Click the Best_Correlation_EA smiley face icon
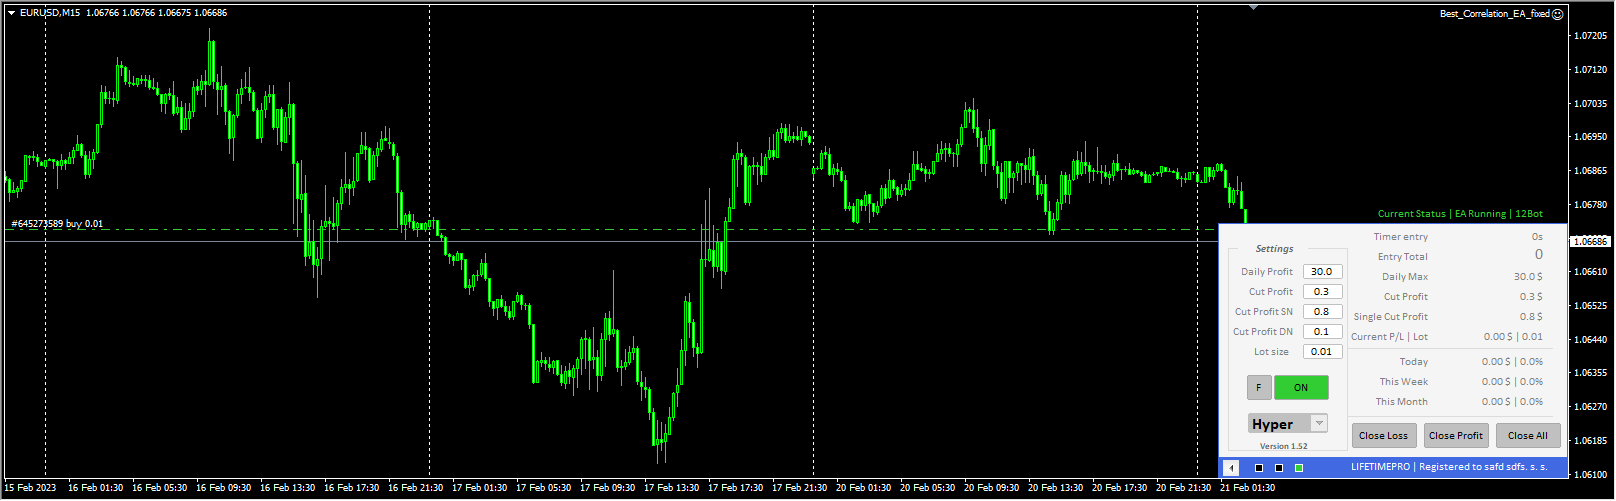This screenshot has width=1616, height=501. [1557, 14]
